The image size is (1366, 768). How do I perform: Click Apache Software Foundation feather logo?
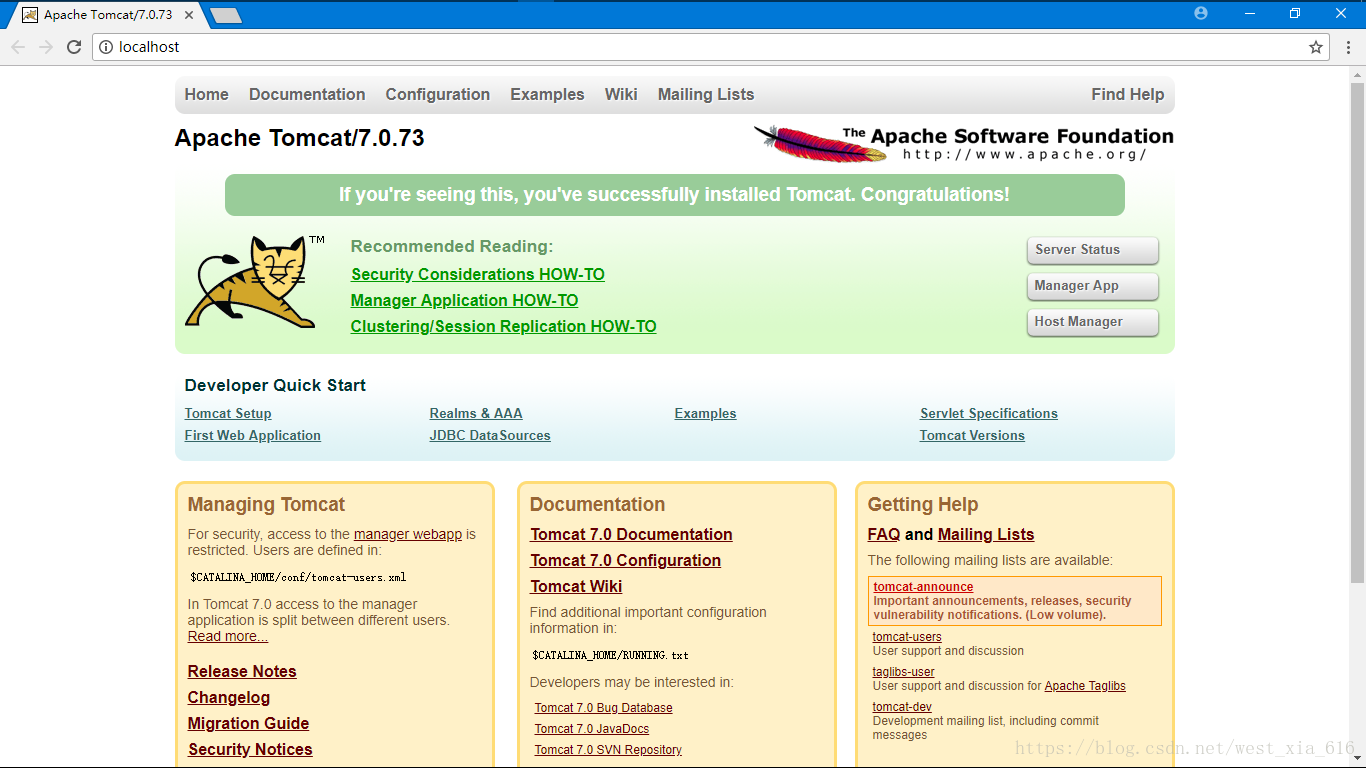pos(963,143)
